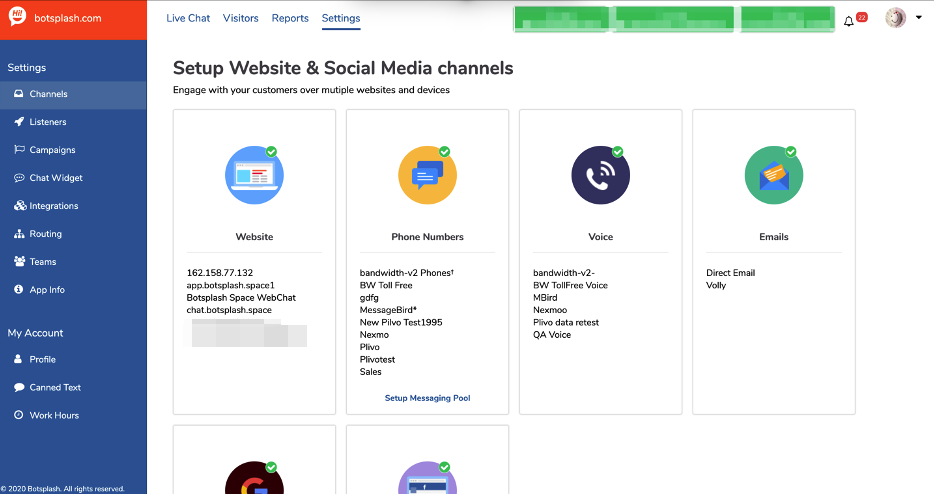Click the Setup Messaging Pool link
Screen dimensions: 934x494
click(428, 398)
